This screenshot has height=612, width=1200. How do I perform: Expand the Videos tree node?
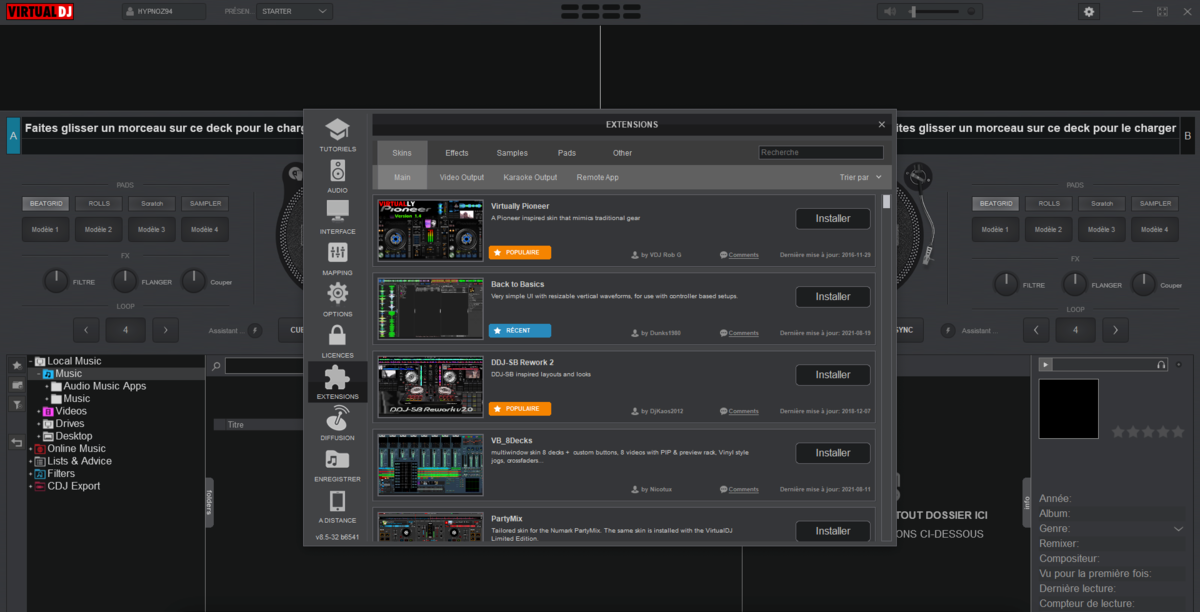click(38, 411)
